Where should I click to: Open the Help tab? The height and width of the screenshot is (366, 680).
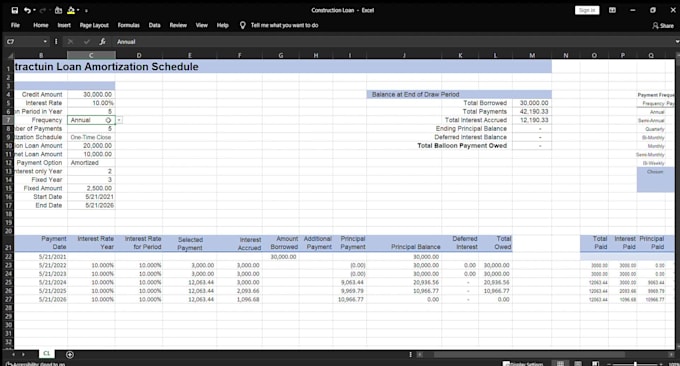pos(222,25)
